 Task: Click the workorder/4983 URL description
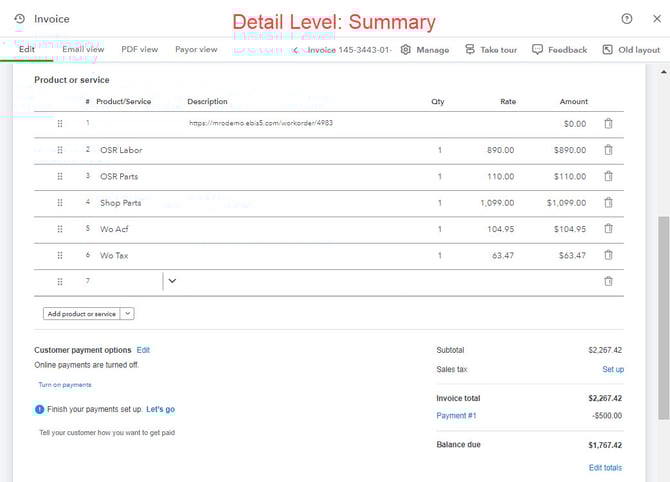click(261, 123)
